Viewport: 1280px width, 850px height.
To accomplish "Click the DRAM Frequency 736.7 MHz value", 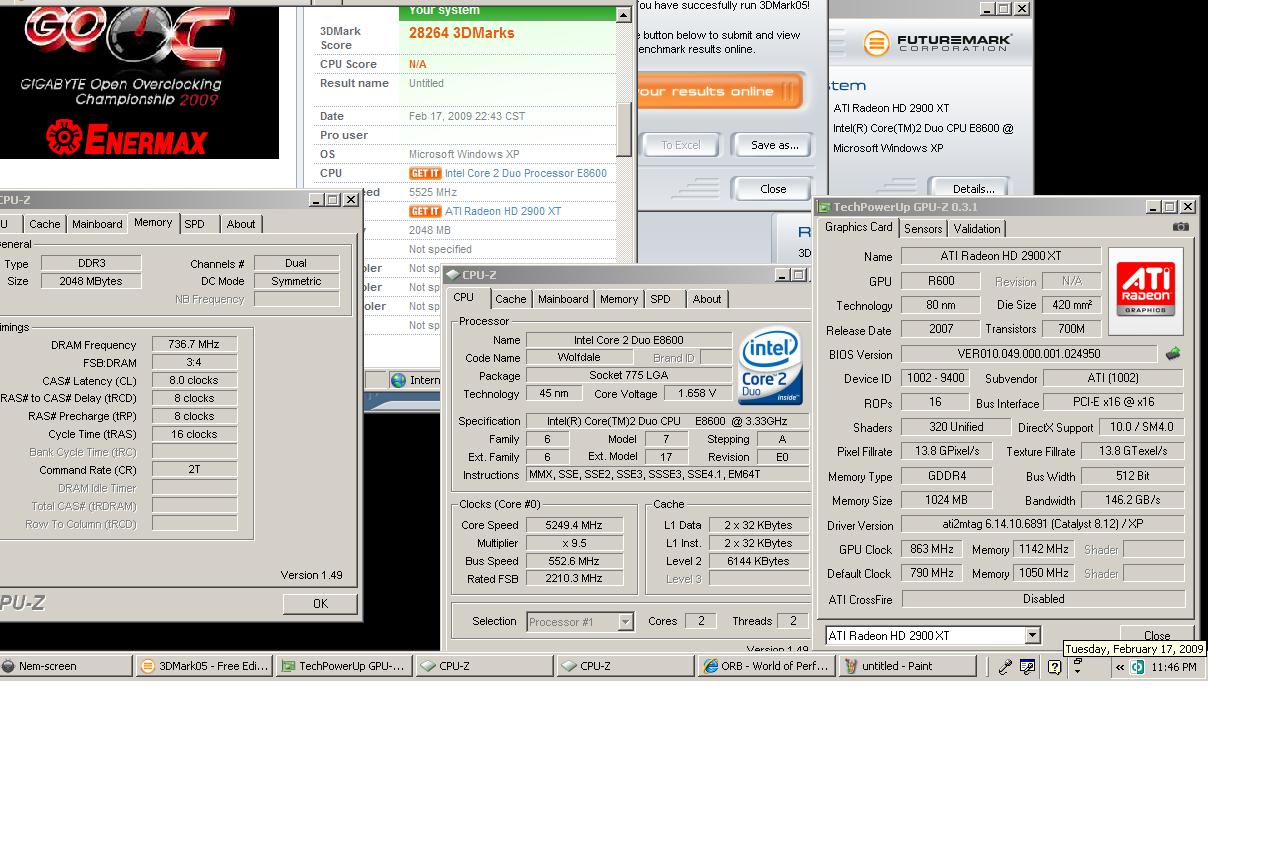I will (x=194, y=344).
